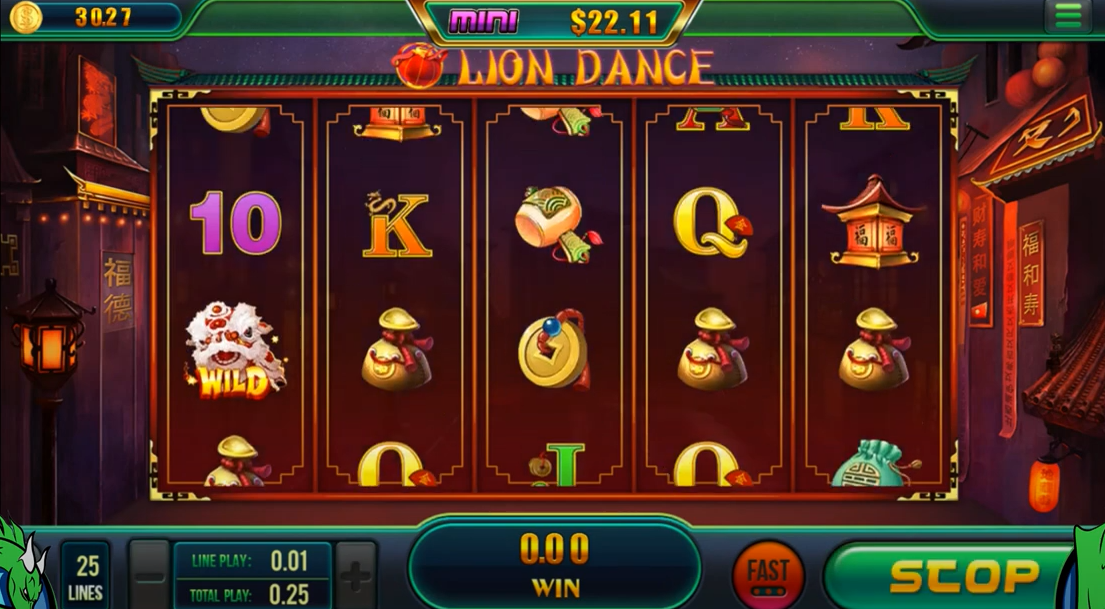
Task: Click the gold money bag on reel two
Action: (397, 350)
